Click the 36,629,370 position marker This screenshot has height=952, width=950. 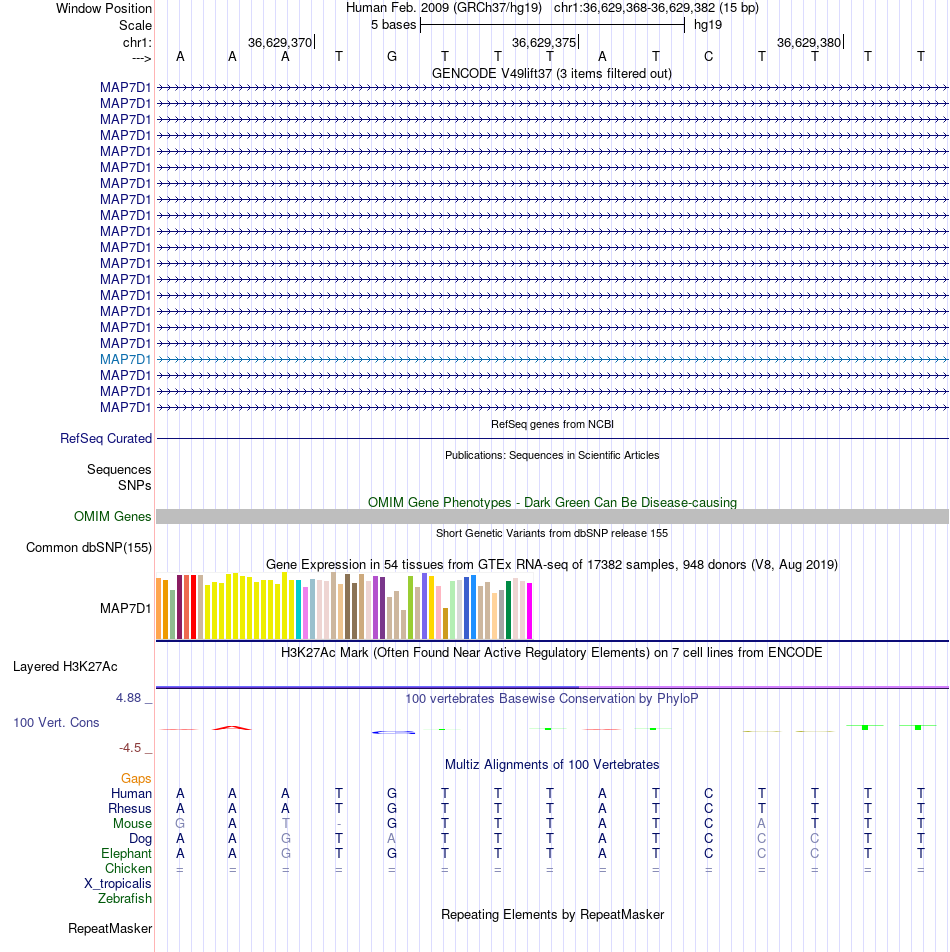(280, 42)
